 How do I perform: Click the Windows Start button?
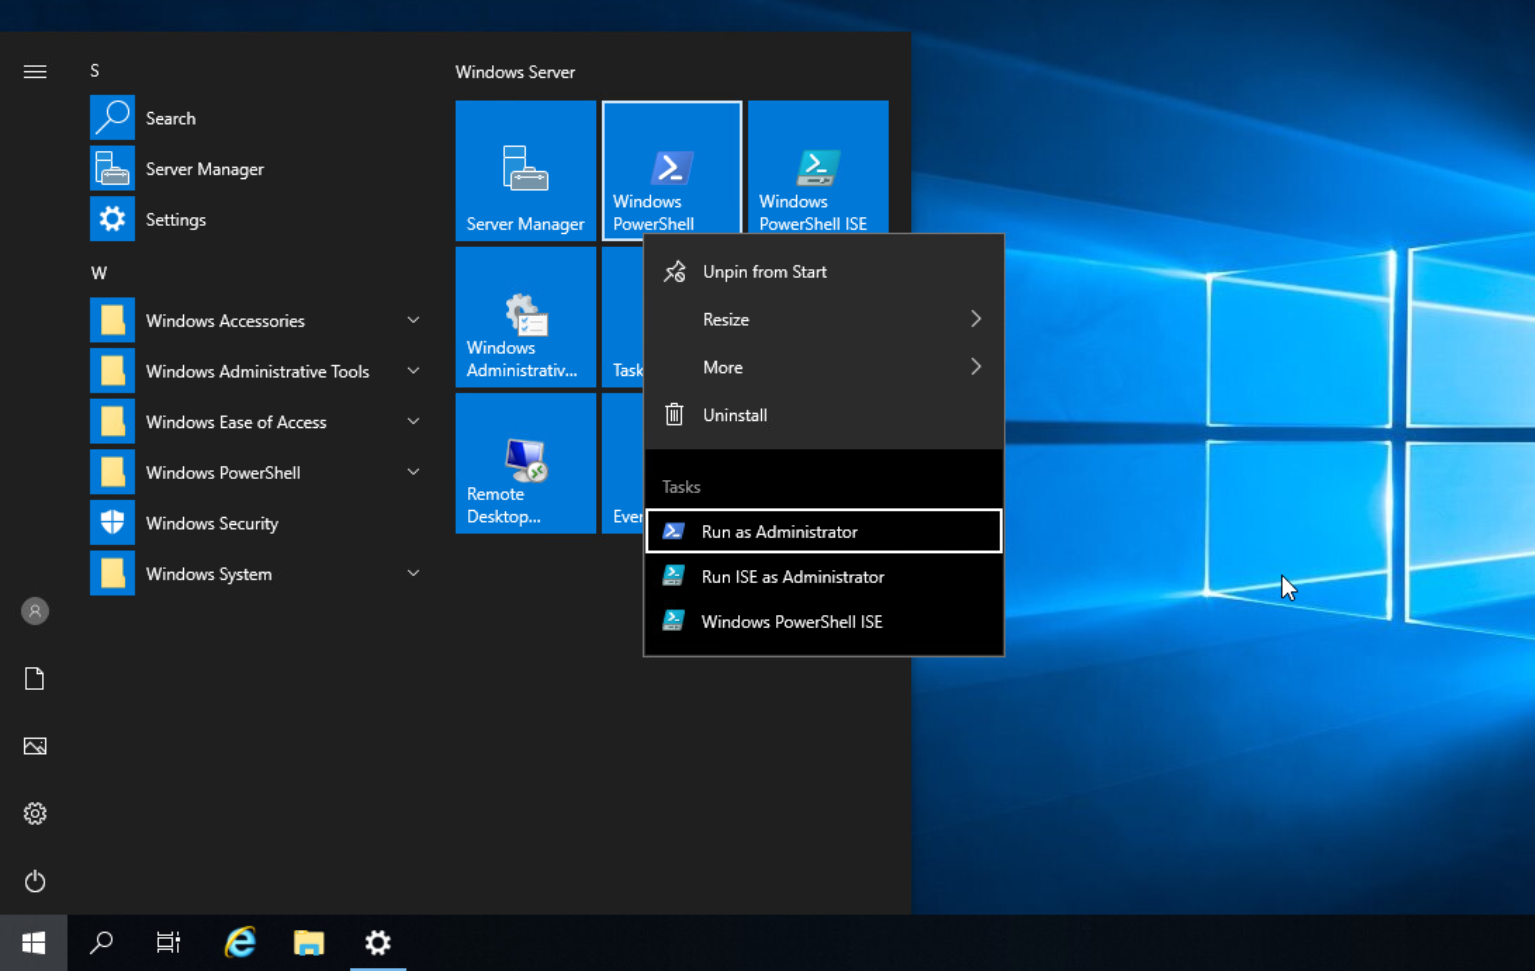(34, 943)
